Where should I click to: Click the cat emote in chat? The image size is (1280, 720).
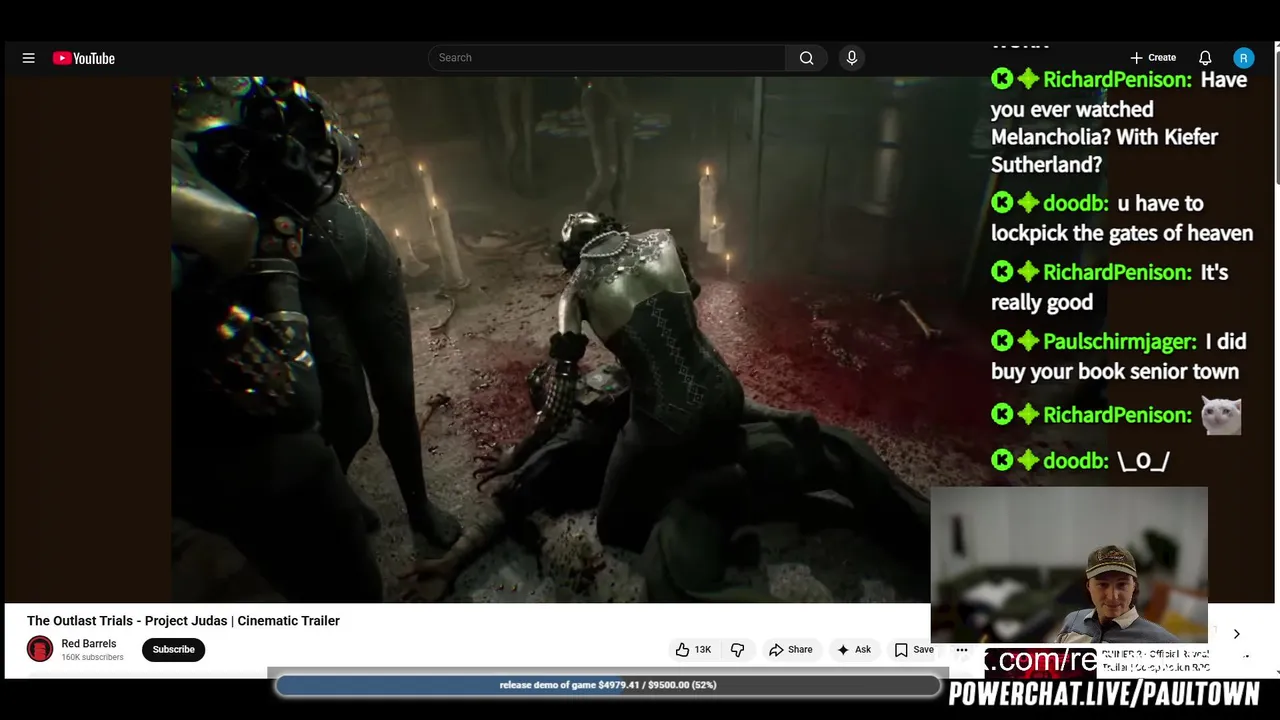(1221, 415)
